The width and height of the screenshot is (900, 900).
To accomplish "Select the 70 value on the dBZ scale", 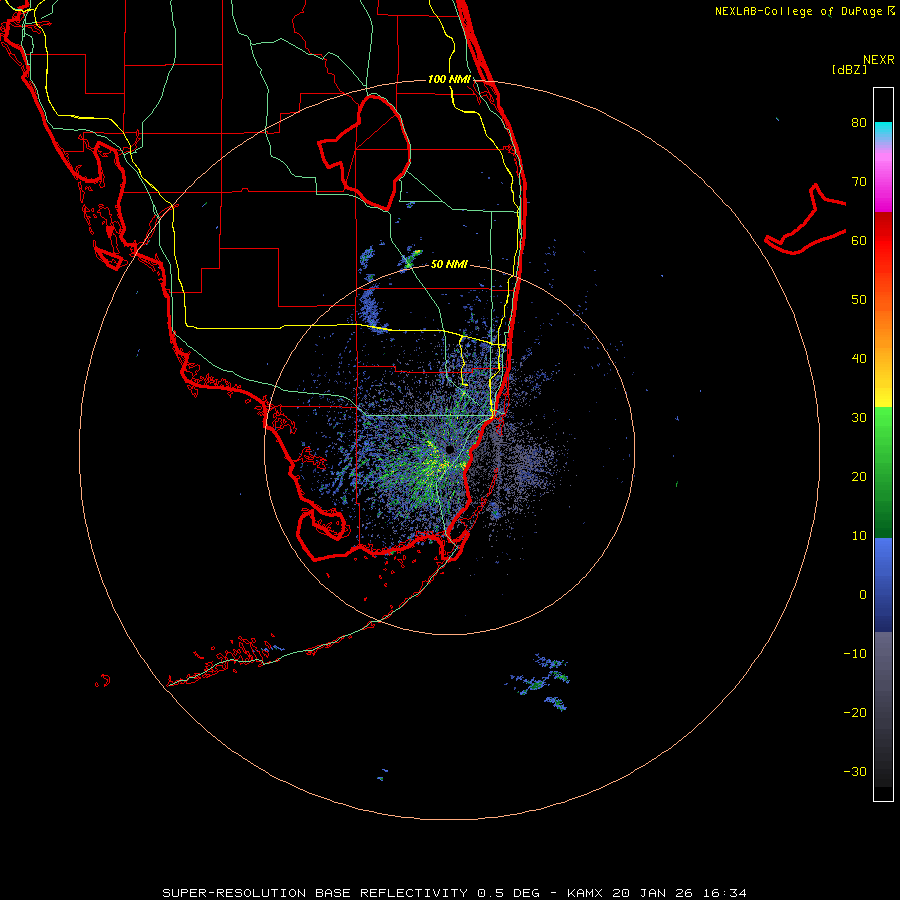I will pyautogui.click(x=859, y=181).
